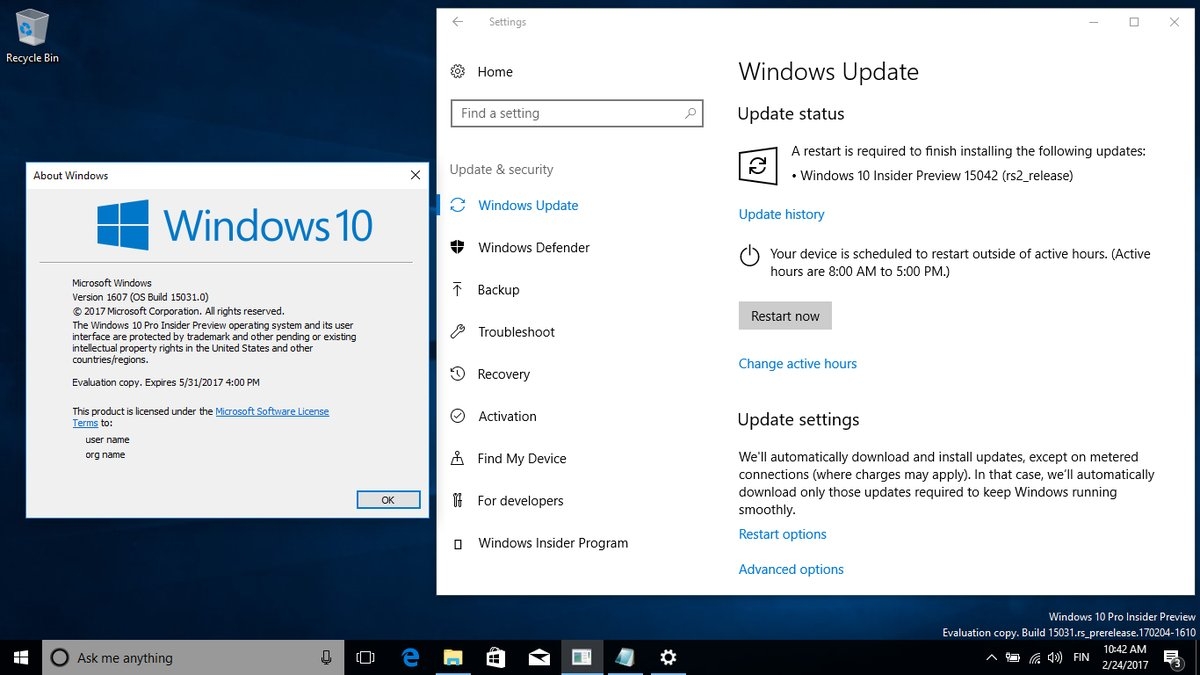Click the Ask me anything Cortana box
The image size is (1200, 675).
pos(192,657)
